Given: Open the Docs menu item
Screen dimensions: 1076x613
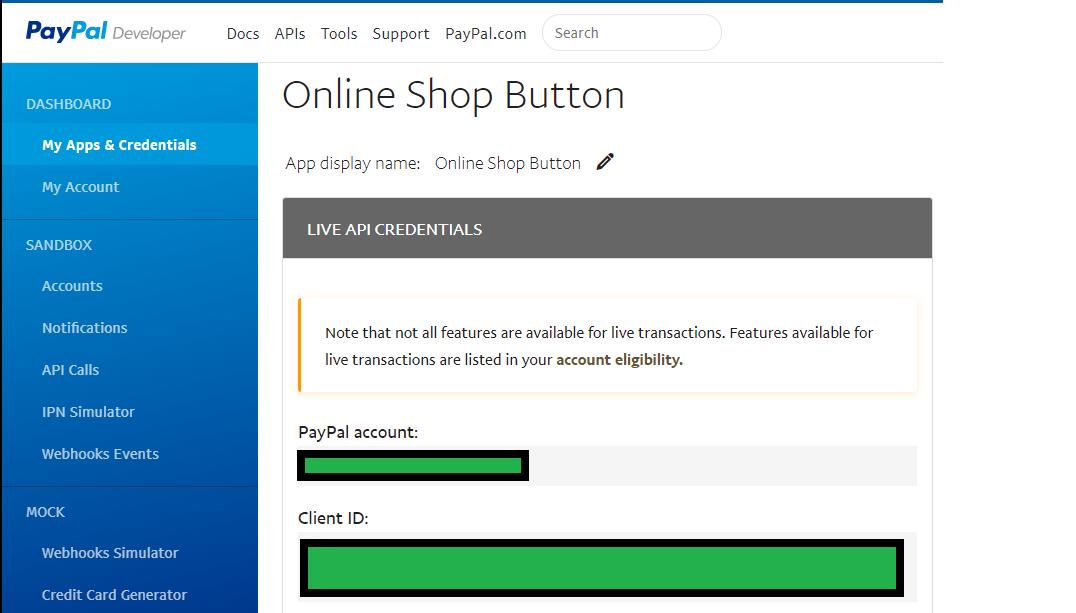Looking at the screenshot, I should pos(243,33).
